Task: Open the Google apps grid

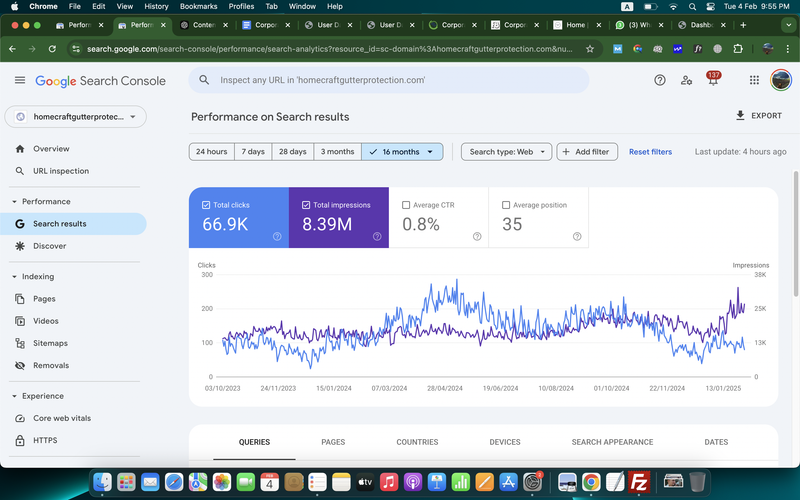Action: [x=754, y=80]
